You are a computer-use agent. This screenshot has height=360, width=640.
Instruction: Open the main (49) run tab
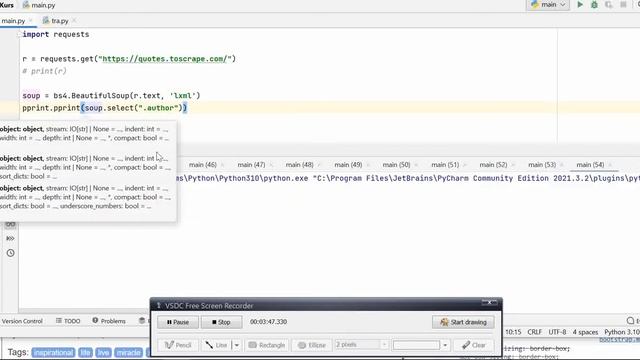(348, 164)
